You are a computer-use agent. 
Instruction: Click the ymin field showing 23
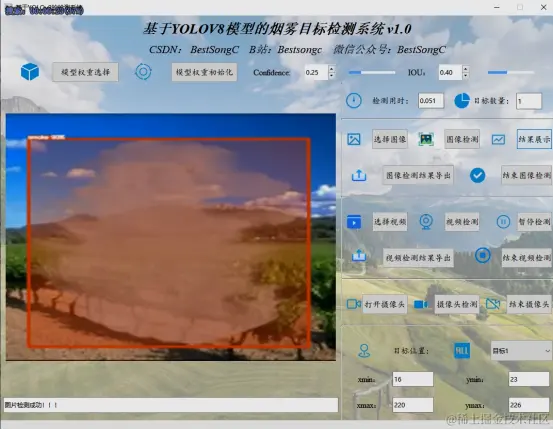[529, 379]
